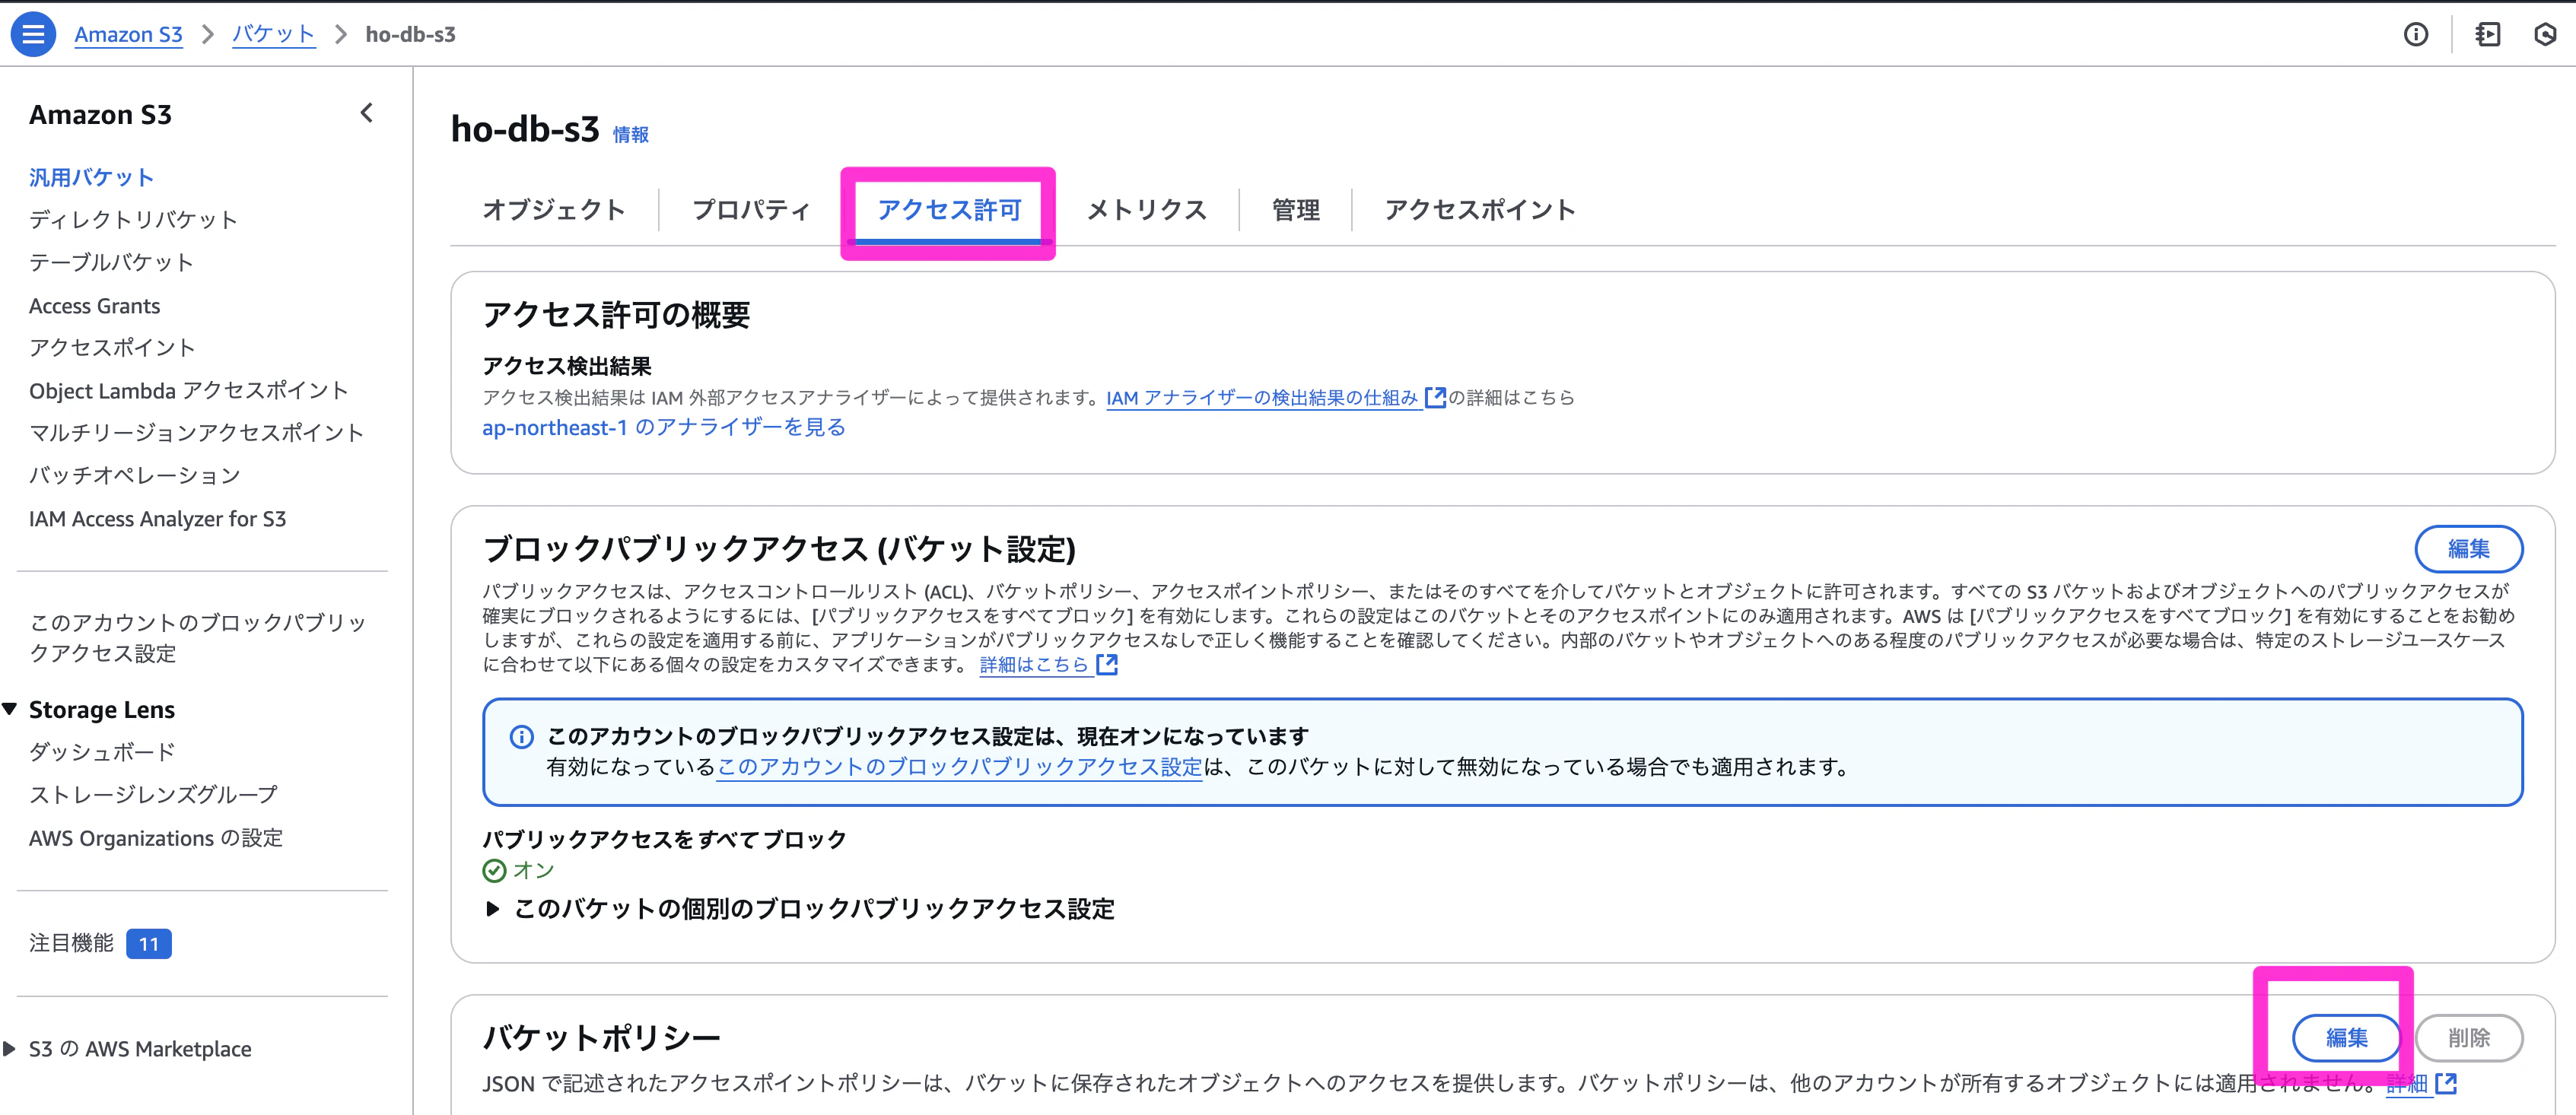This screenshot has width=2576, height=1115.
Task: Click the パブリックアクセスをすべてブロック label
Action: point(664,839)
